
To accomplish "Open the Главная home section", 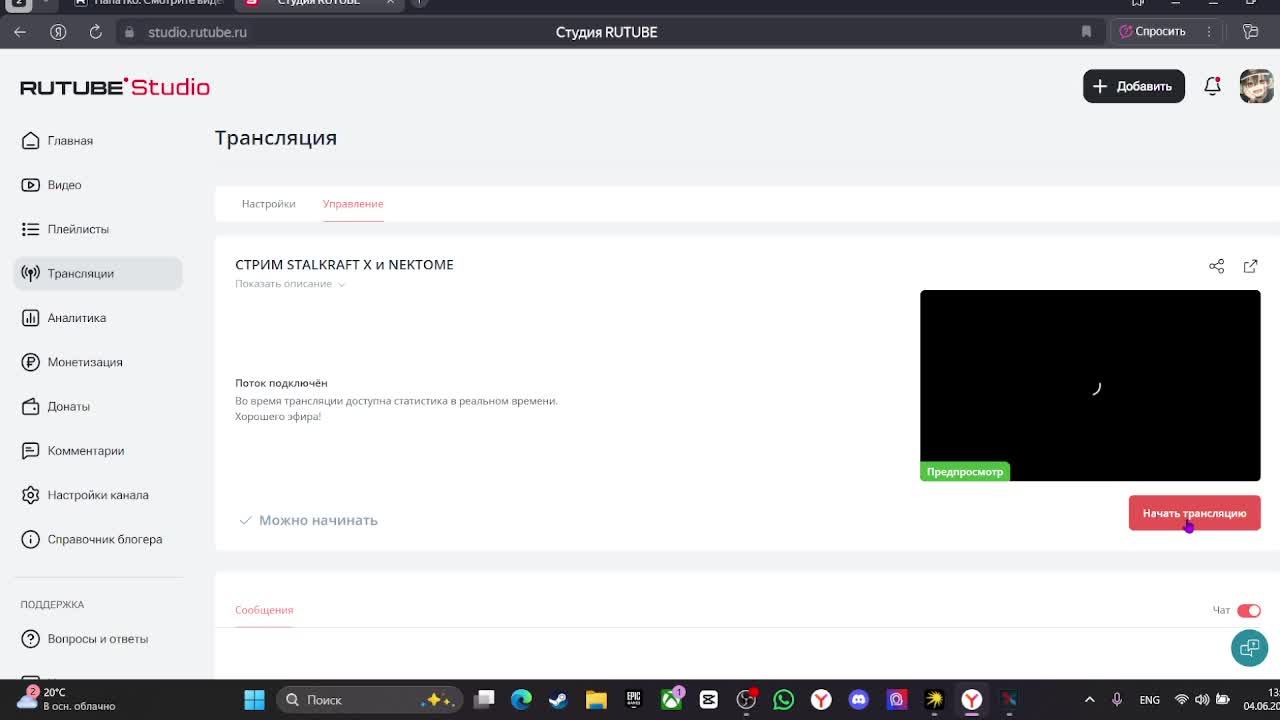I will (x=98, y=141).
